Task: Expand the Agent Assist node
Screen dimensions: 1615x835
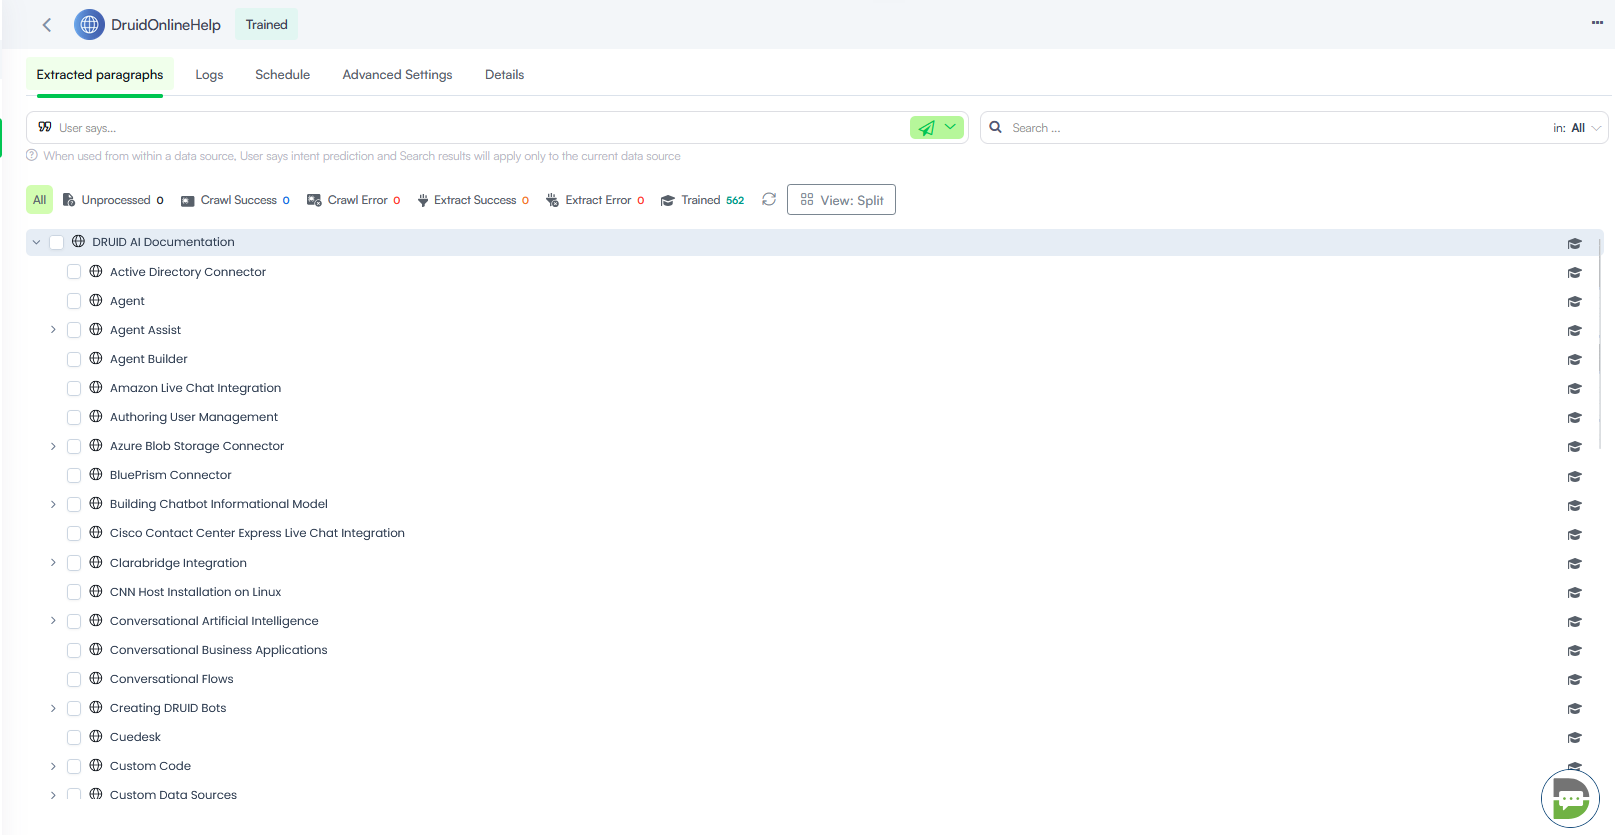Action: pos(53,330)
